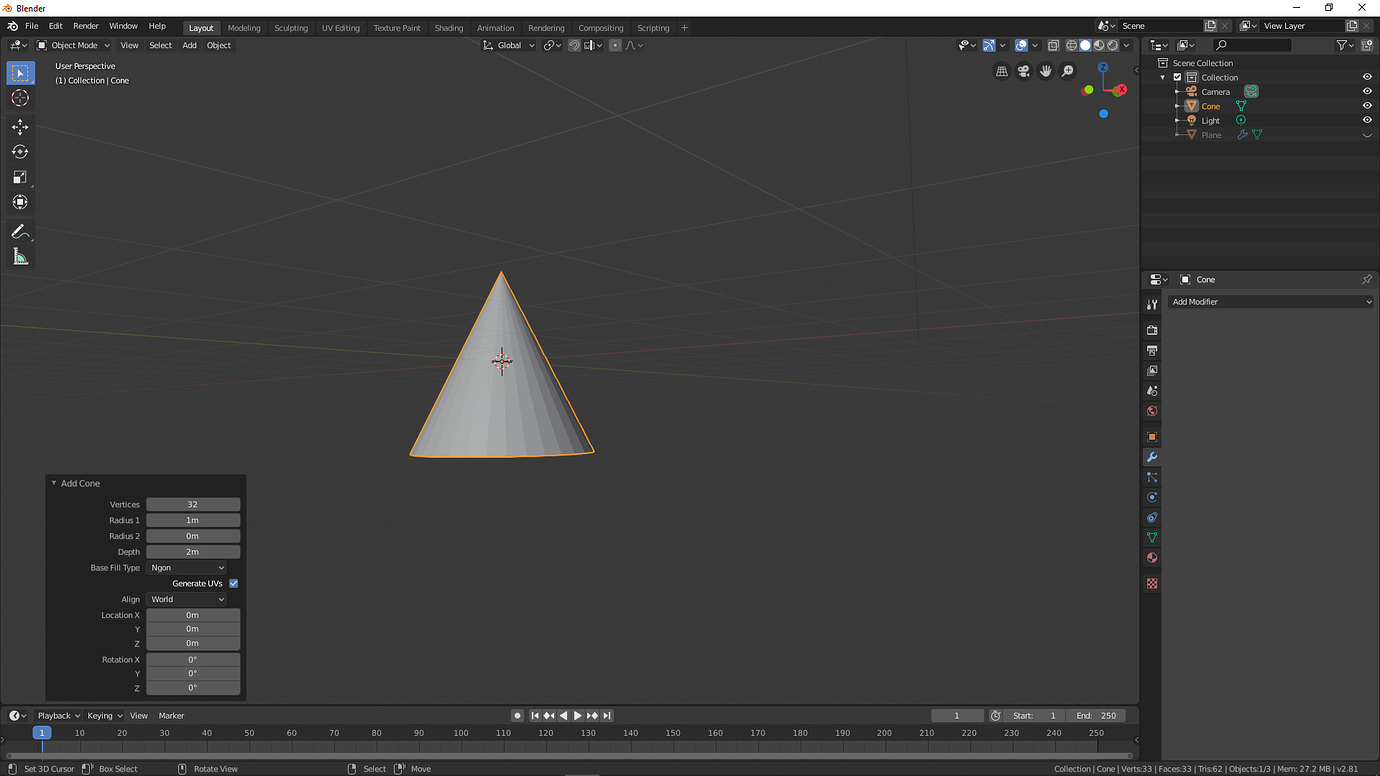1380x776 pixels.
Task: Open the Modifier Properties tab (wrench icon)
Action: click(1151, 457)
